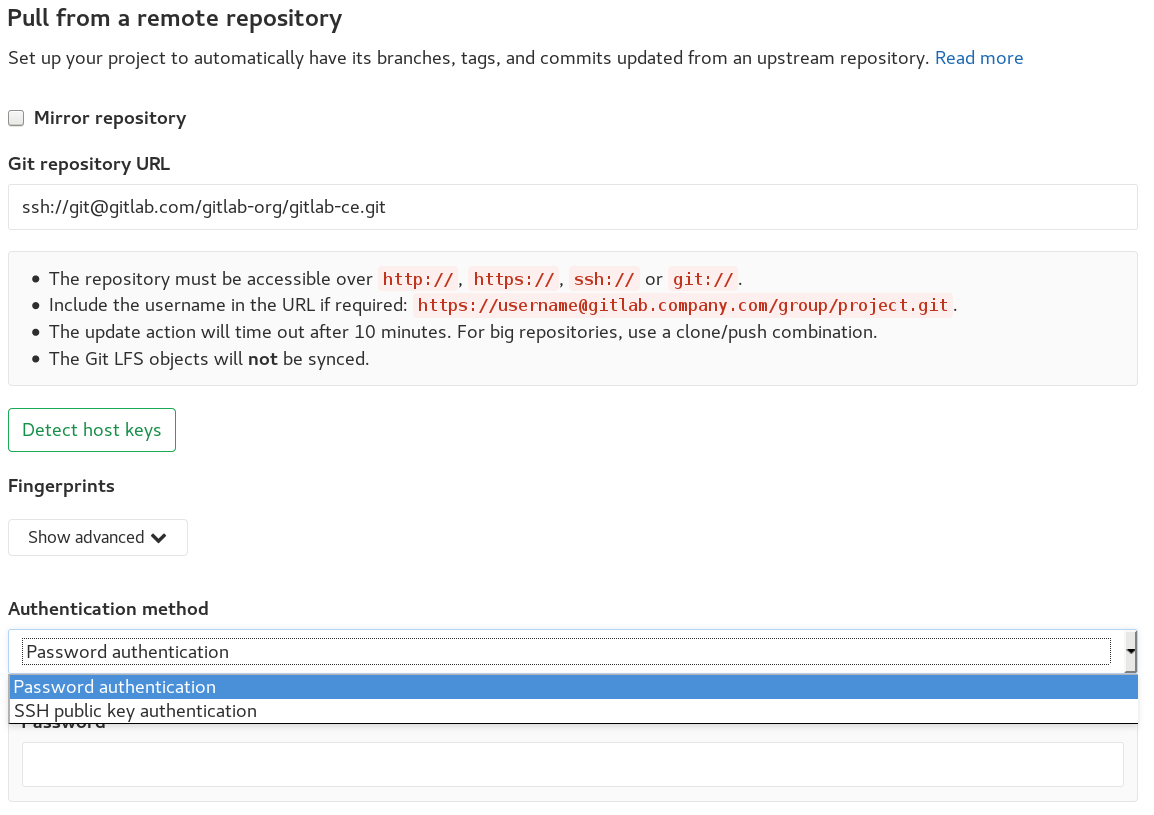The height and width of the screenshot is (815, 1154).
Task: Click the Pull from a remote repository heading
Action: (174, 18)
